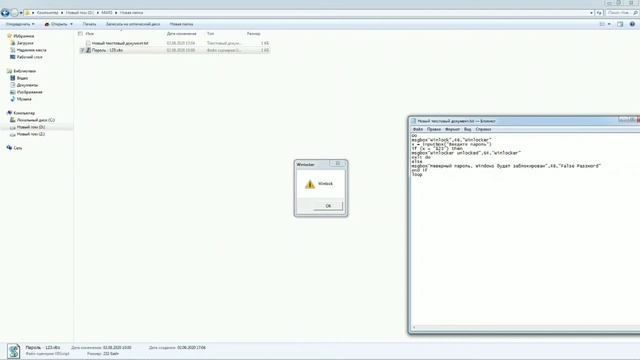Screen dimensions: 640x360
Task: Open Сеть in the navigation pane
Action: point(18,148)
